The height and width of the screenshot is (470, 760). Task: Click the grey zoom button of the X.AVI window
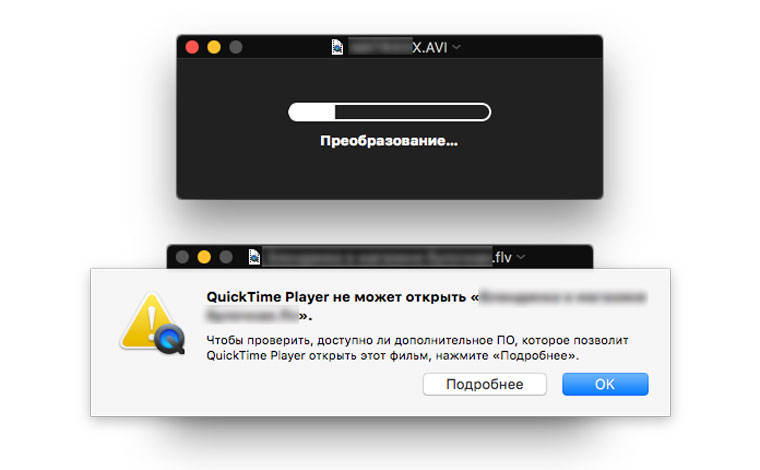click(x=236, y=47)
